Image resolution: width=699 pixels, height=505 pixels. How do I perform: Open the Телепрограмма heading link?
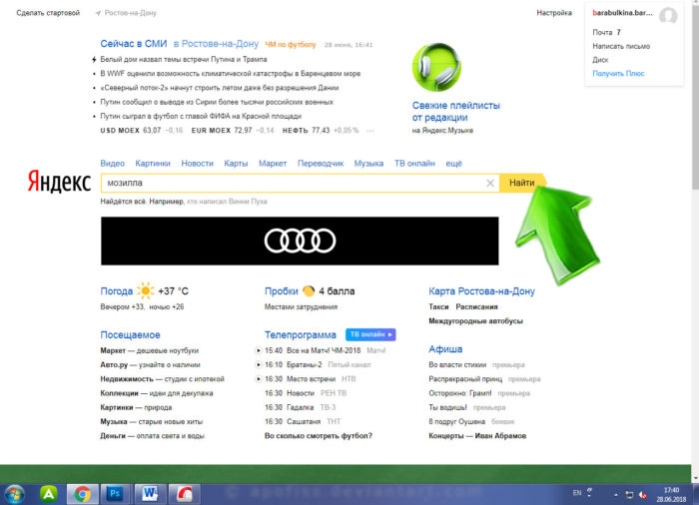coord(300,335)
